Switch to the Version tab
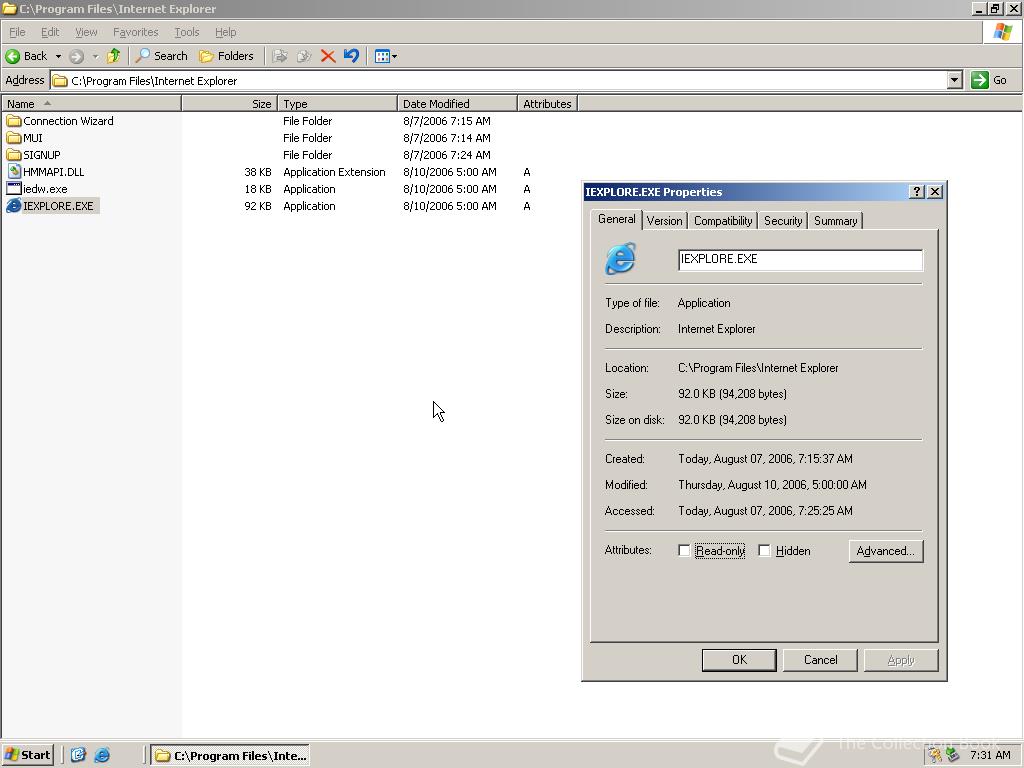The height and width of the screenshot is (768, 1024). click(x=664, y=221)
